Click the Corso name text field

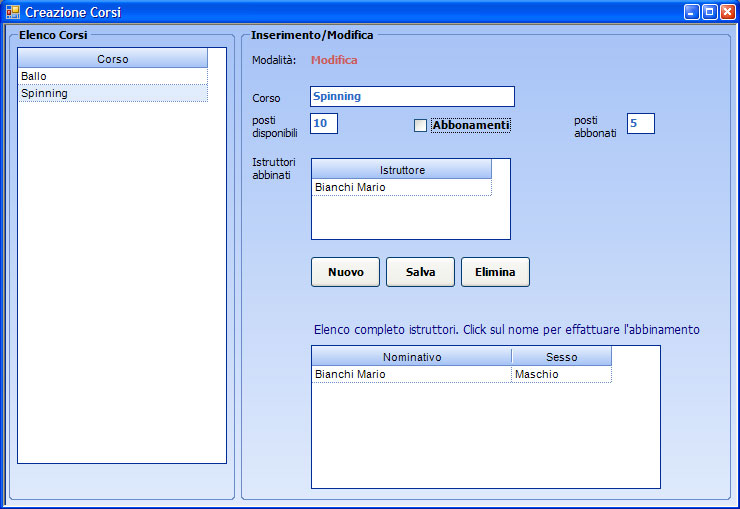[412, 97]
